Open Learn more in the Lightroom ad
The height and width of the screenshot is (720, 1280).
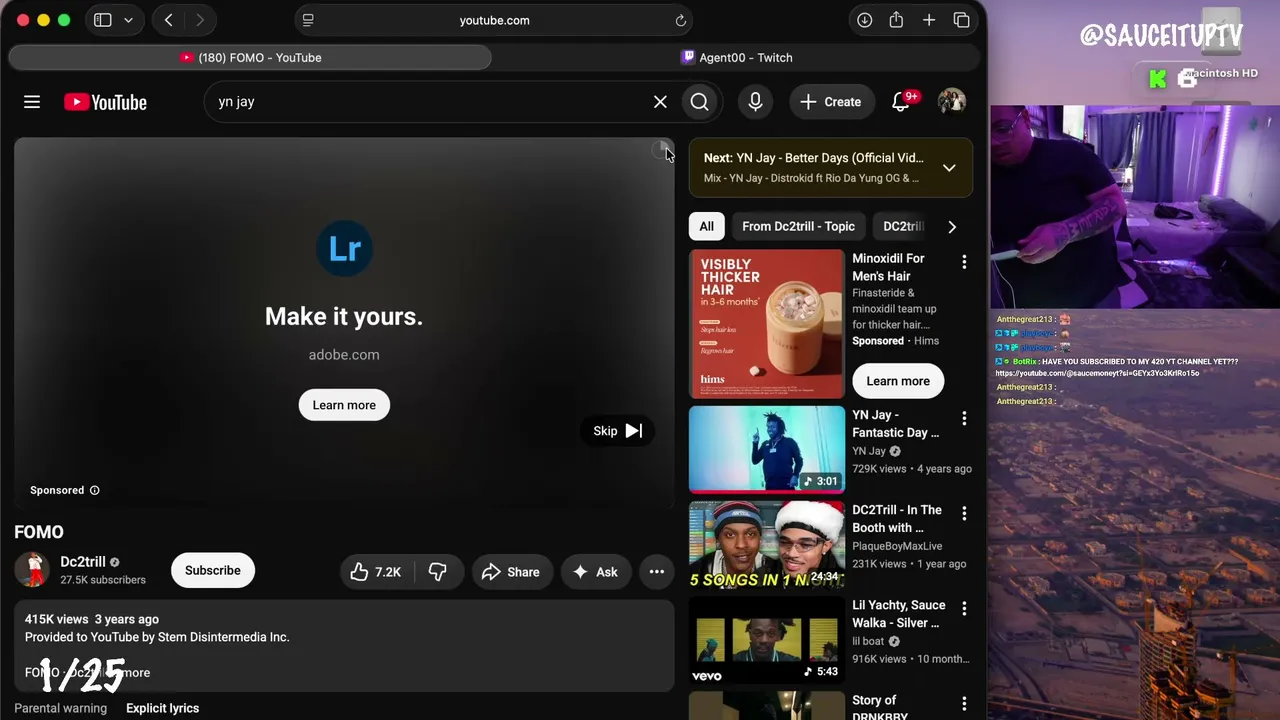(x=344, y=405)
